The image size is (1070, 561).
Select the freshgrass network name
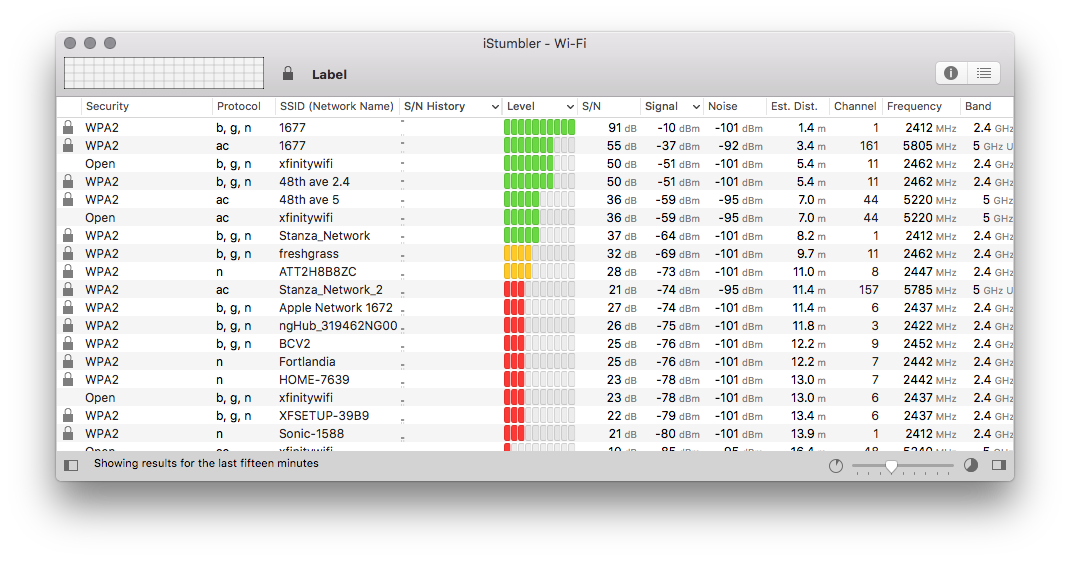coord(308,254)
